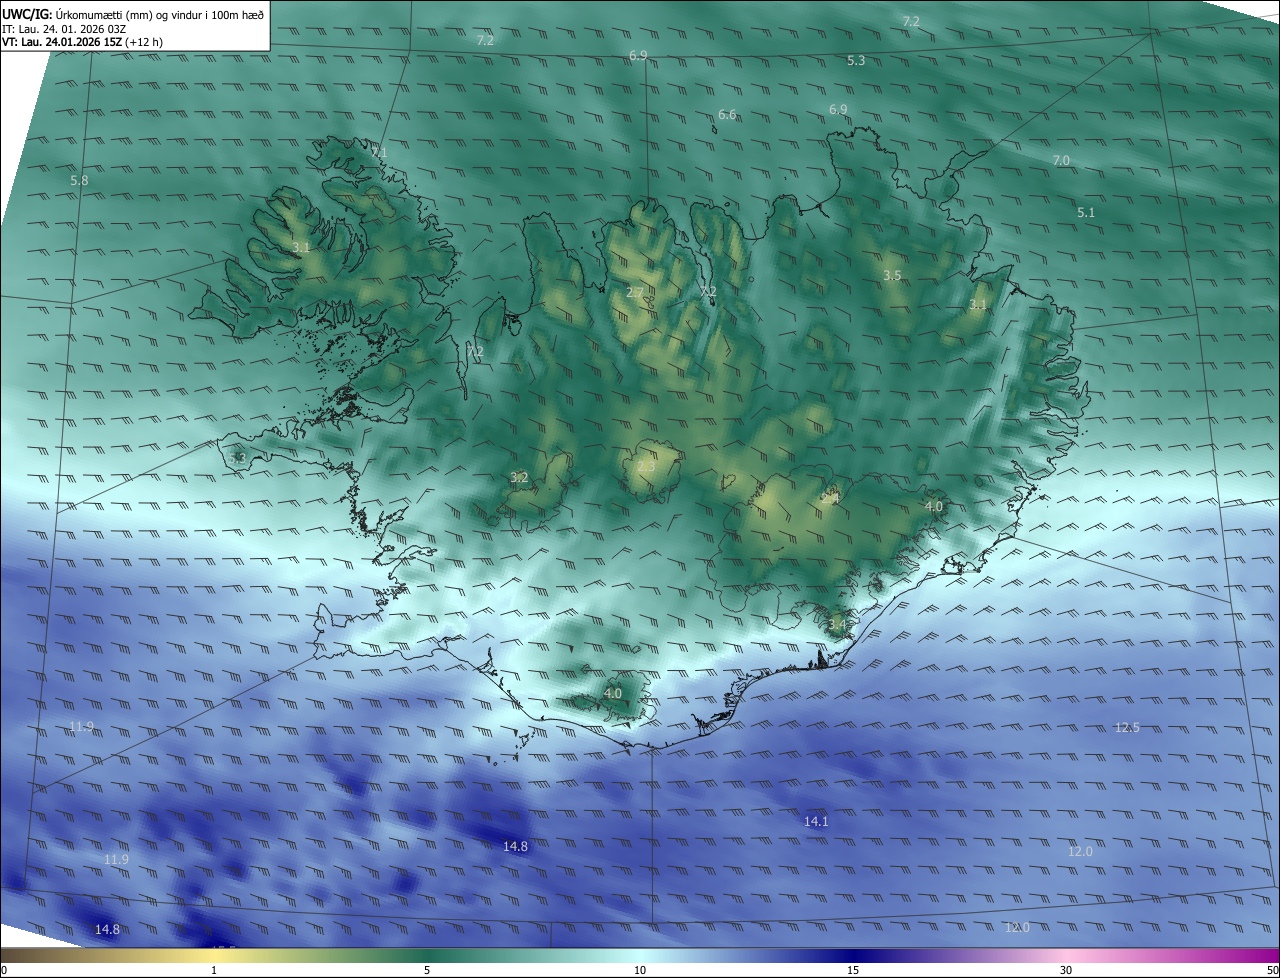Click the 10 tick on the color scale
The height and width of the screenshot is (978, 1280).
(x=640, y=970)
